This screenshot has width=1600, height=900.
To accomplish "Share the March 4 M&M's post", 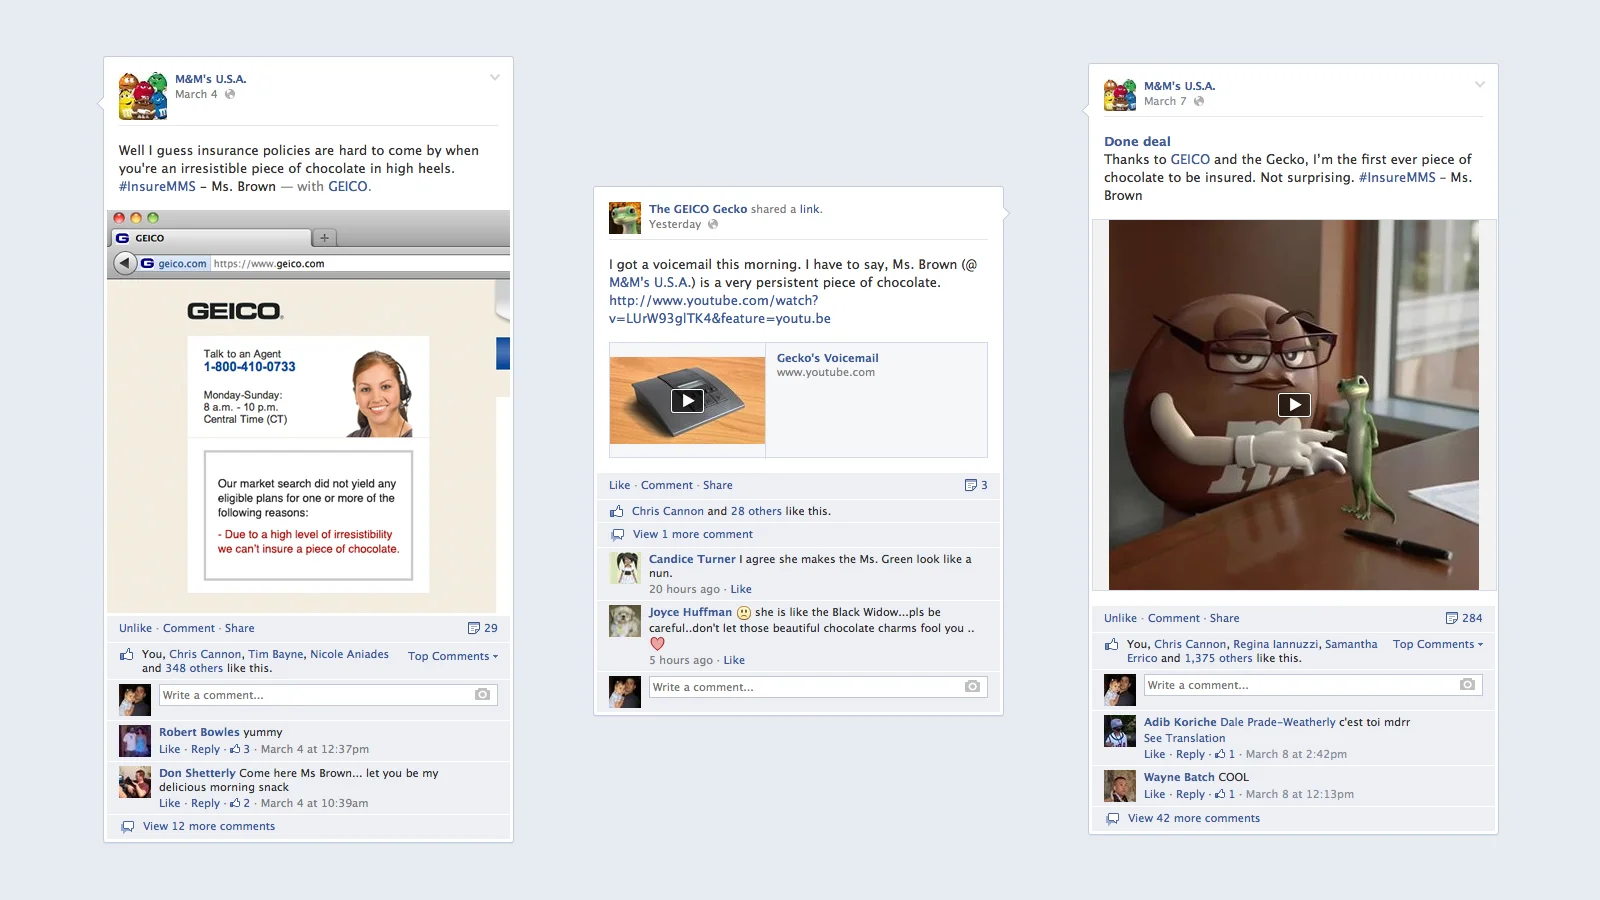I will tap(240, 628).
